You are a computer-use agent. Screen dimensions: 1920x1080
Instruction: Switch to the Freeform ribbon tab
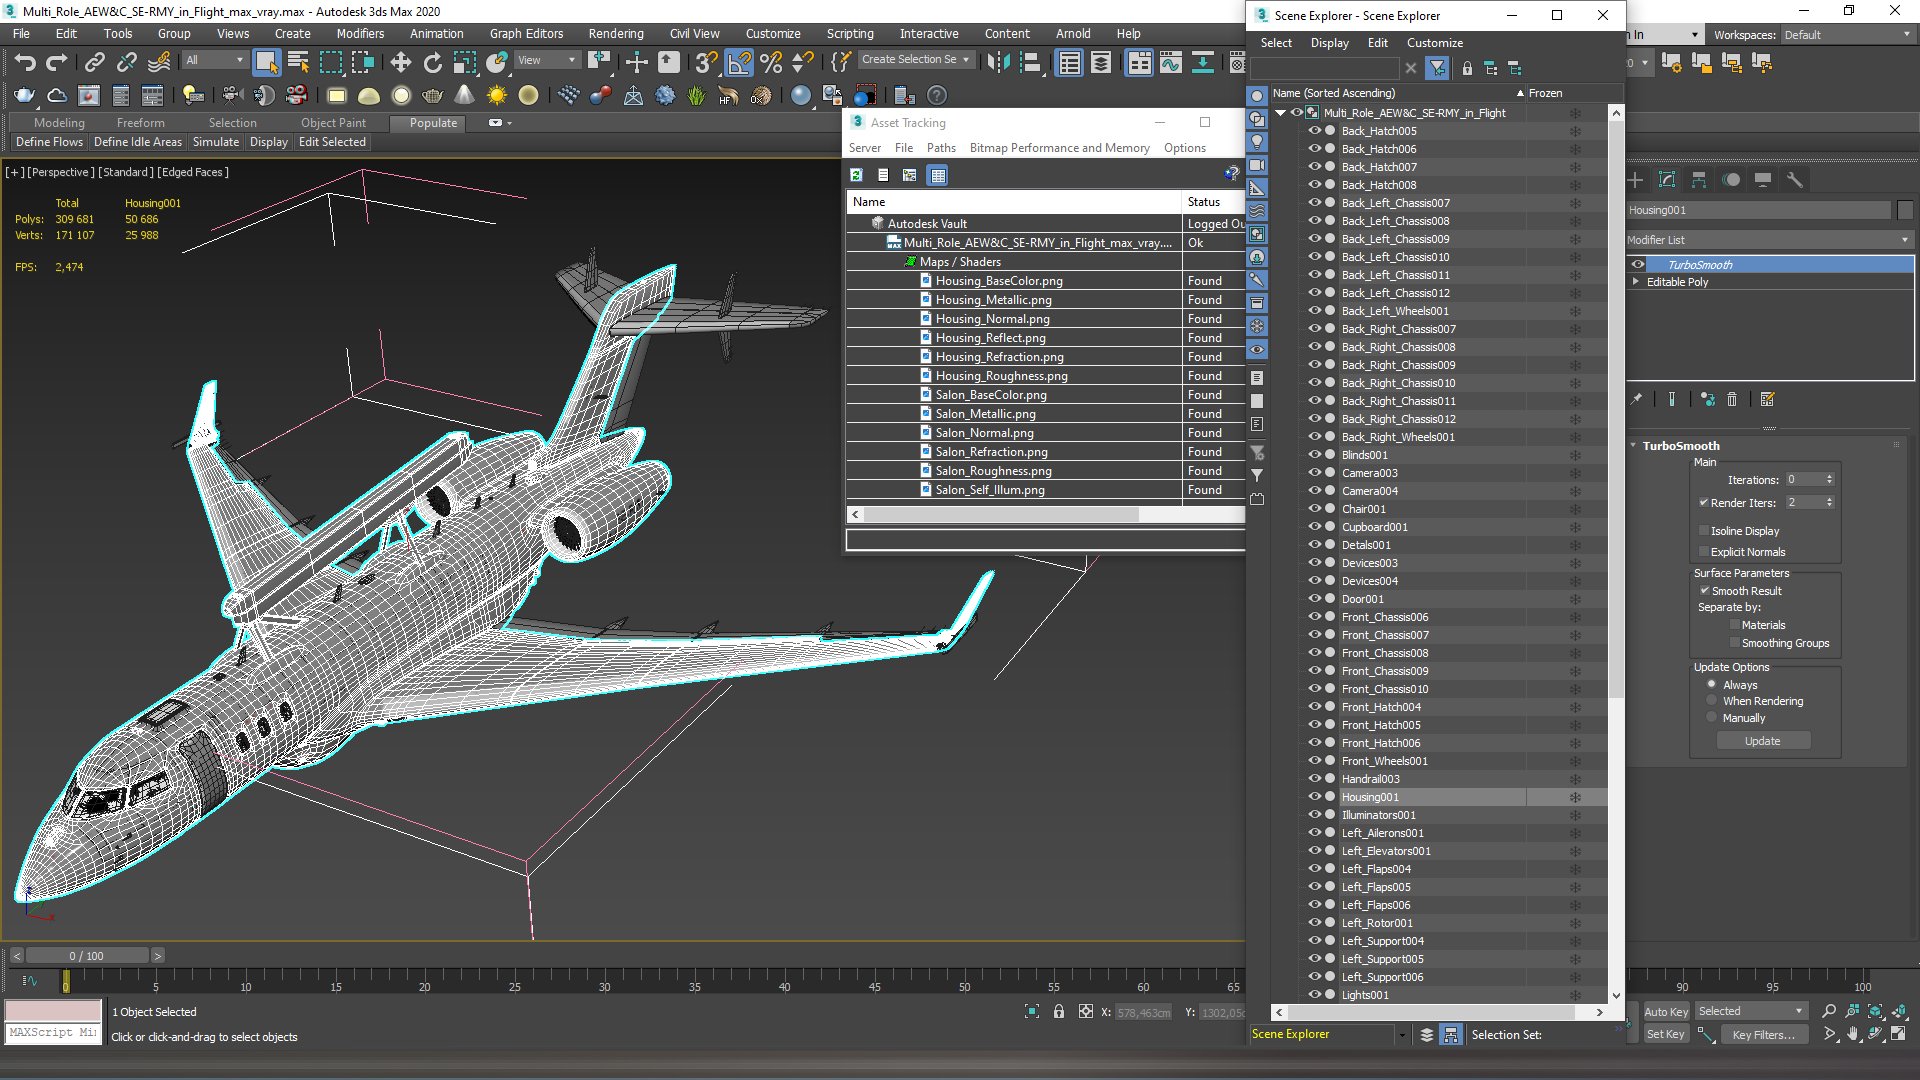(140, 123)
